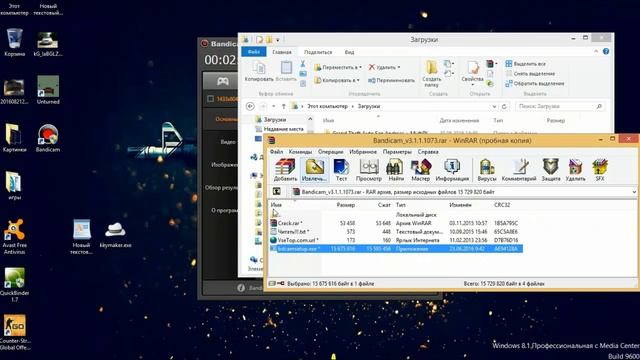Open the Просмотр viewer in WinRAR
This screenshot has height=360, width=640.
(x=369, y=169)
